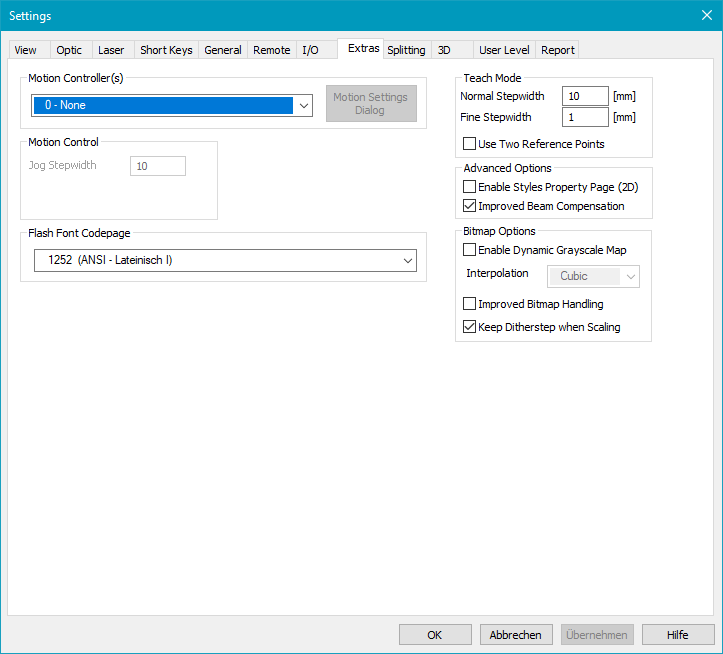Select the Remote tab
The image size is (723, 654).
(271, 50)
